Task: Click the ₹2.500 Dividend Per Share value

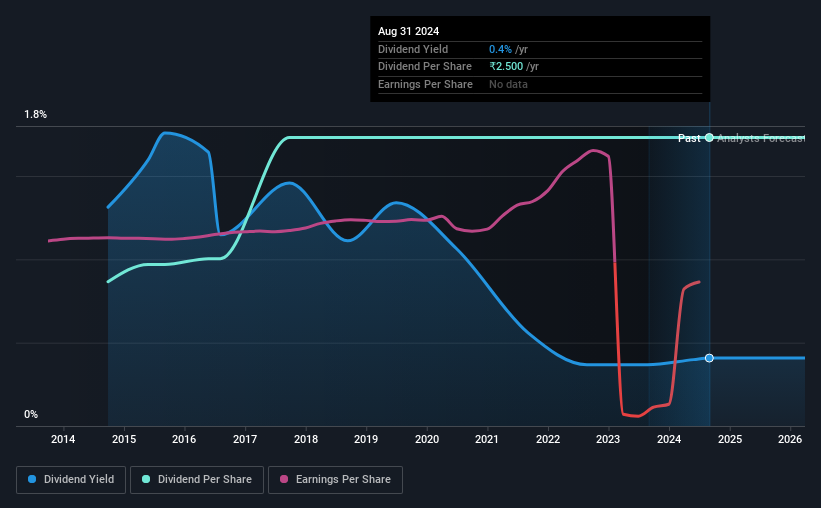Action: click(x=506, y=67)
